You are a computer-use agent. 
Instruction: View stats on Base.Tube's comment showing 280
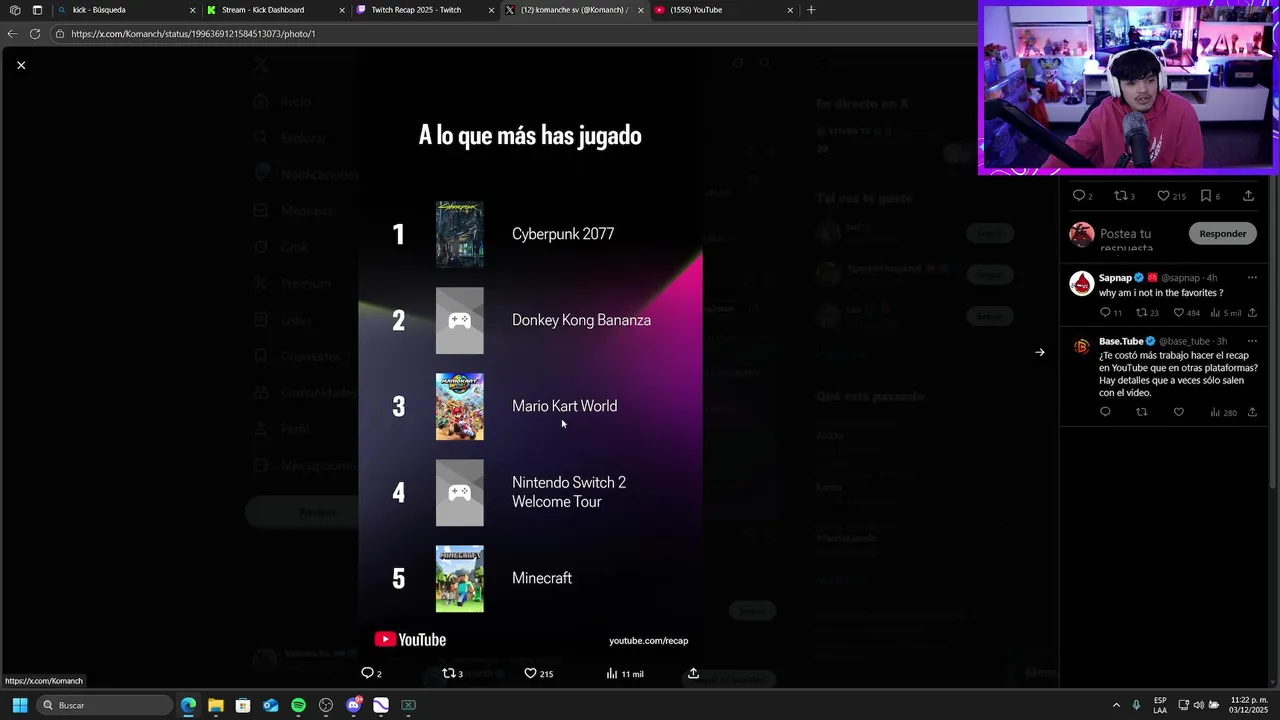tap(1223, 412)
